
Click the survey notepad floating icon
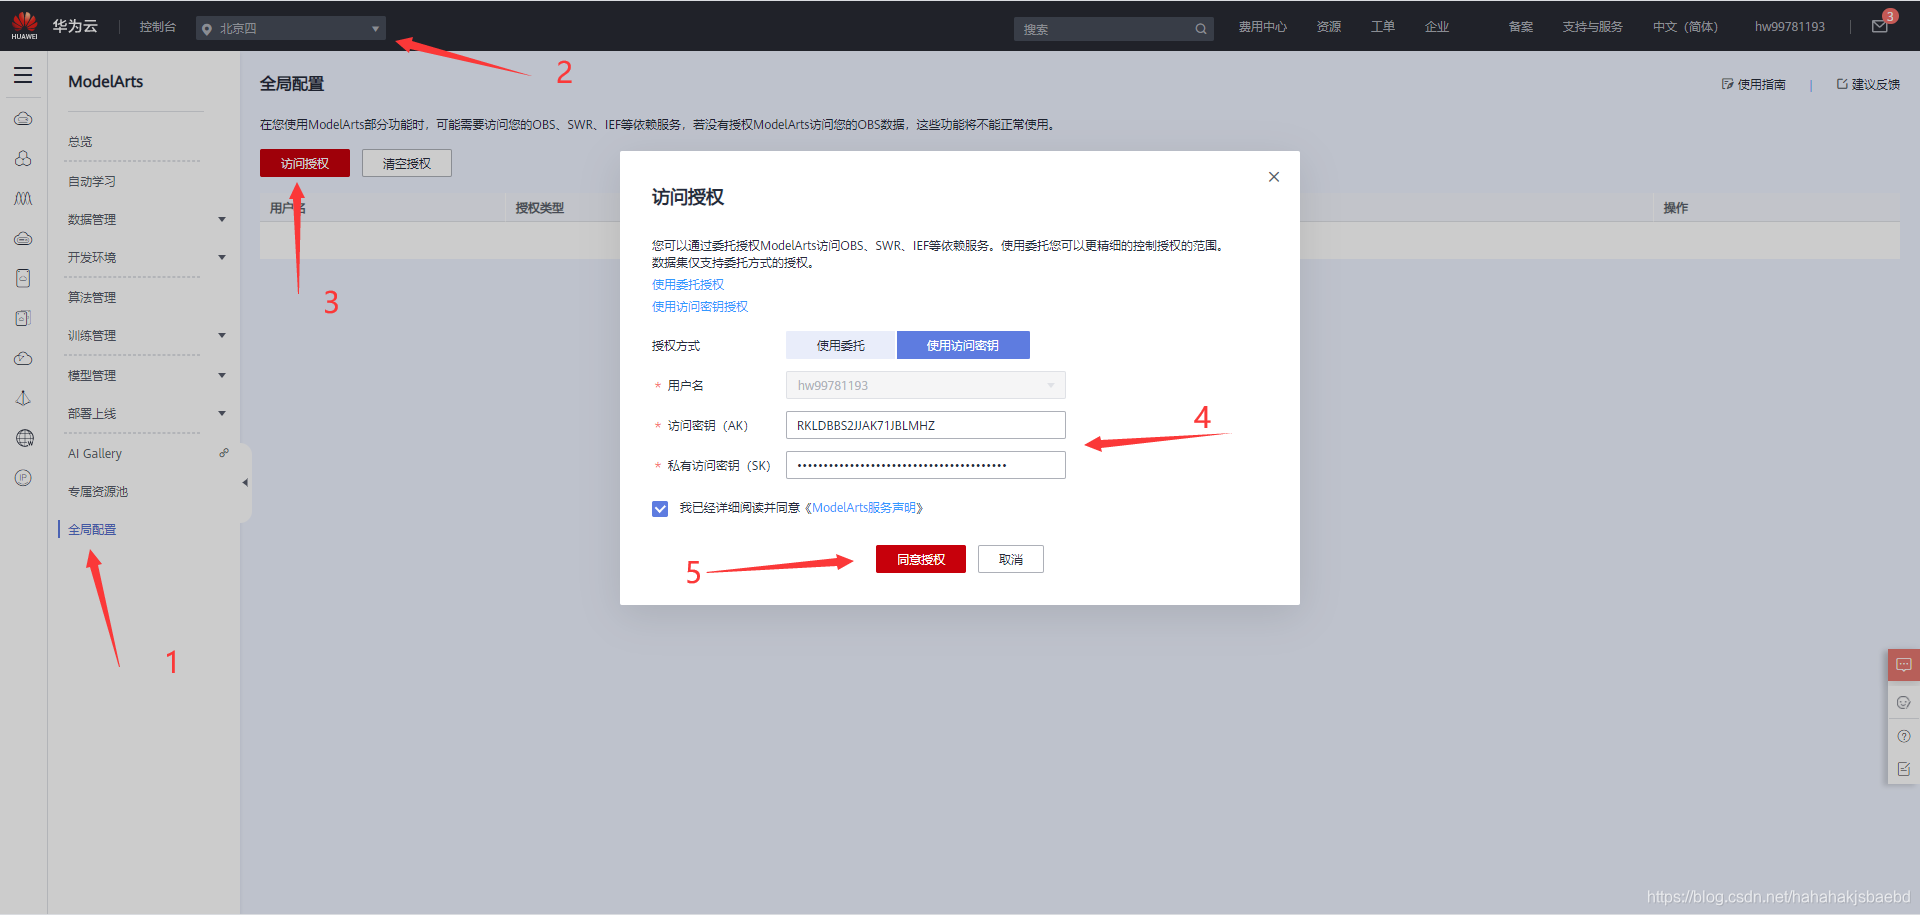(1904, 769)
